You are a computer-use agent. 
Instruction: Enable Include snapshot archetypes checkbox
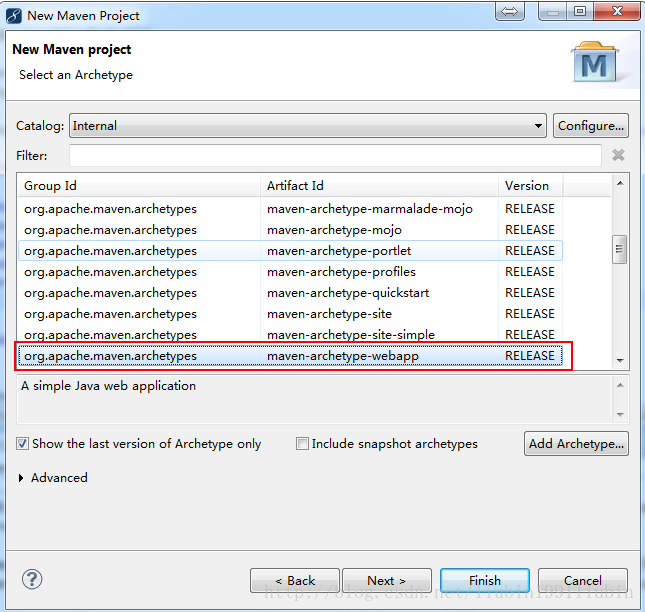coord(302,444)
